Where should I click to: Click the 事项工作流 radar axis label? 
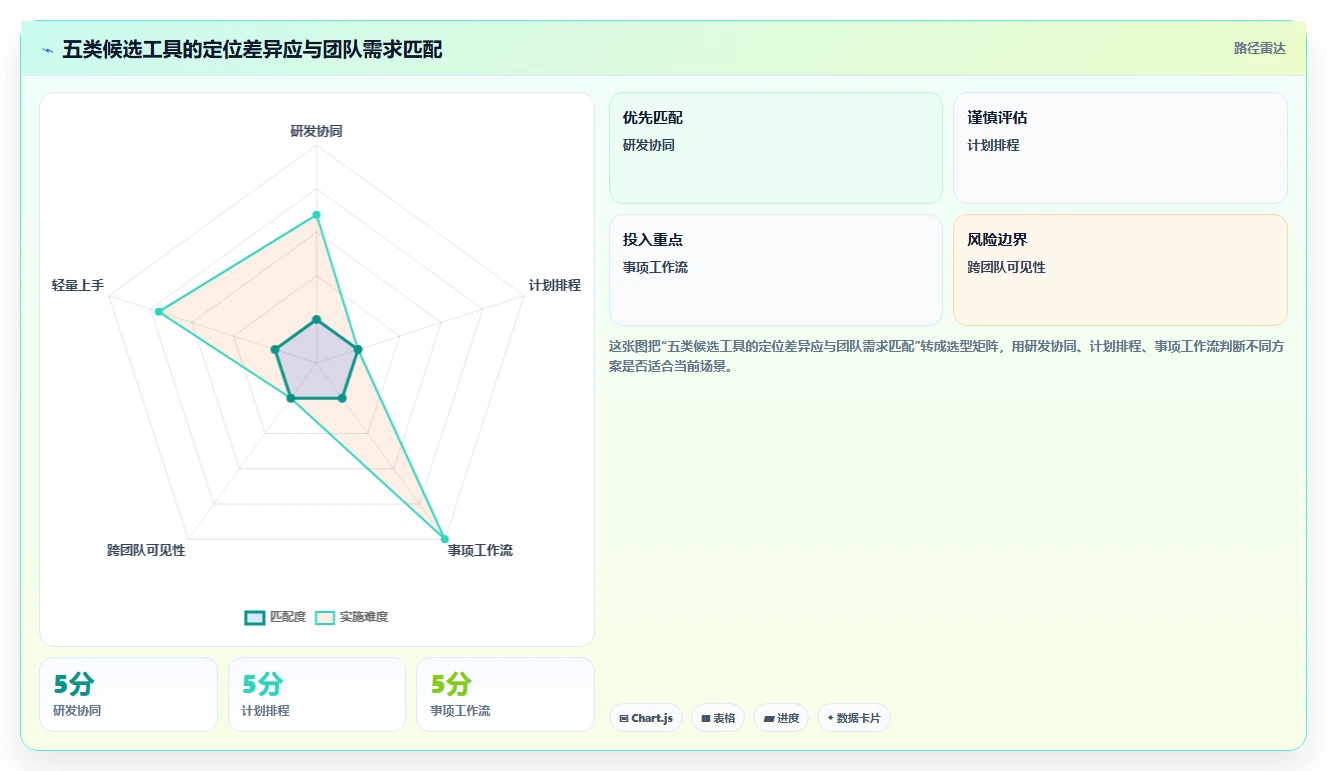(480, 551)
